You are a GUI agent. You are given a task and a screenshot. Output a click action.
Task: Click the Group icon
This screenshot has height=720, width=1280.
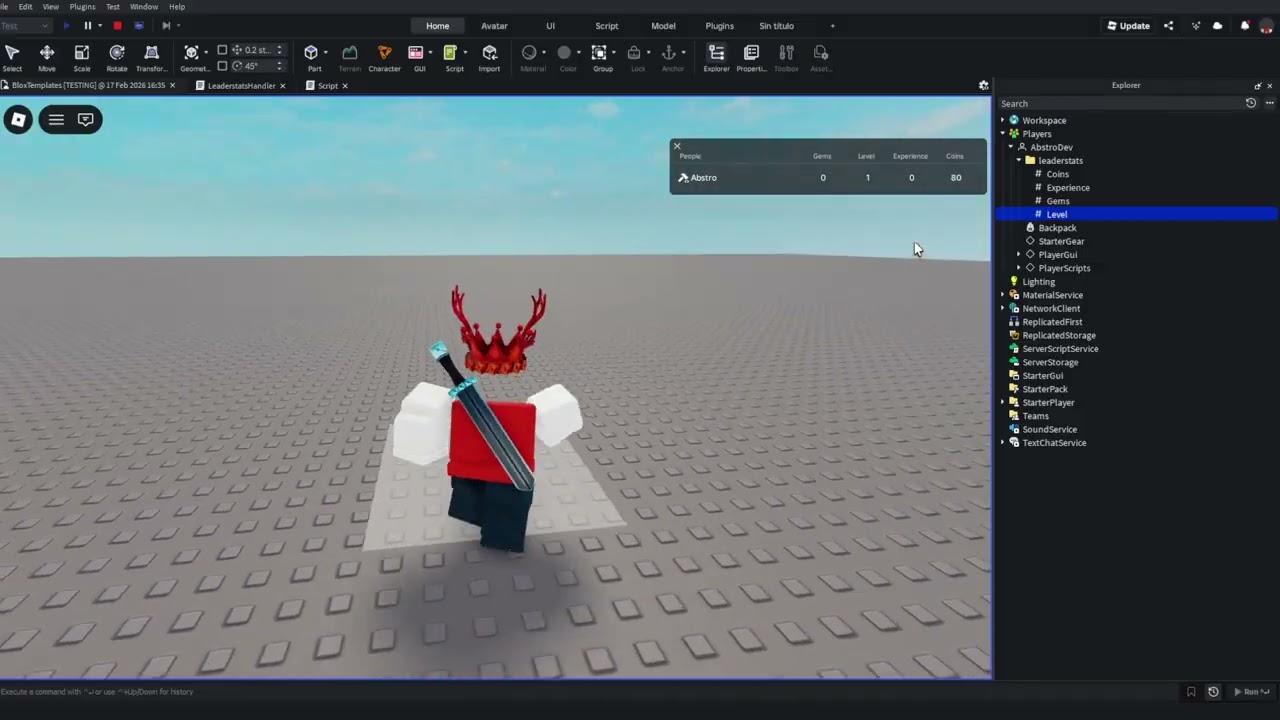pyautogui.click(x=599, y=52)
